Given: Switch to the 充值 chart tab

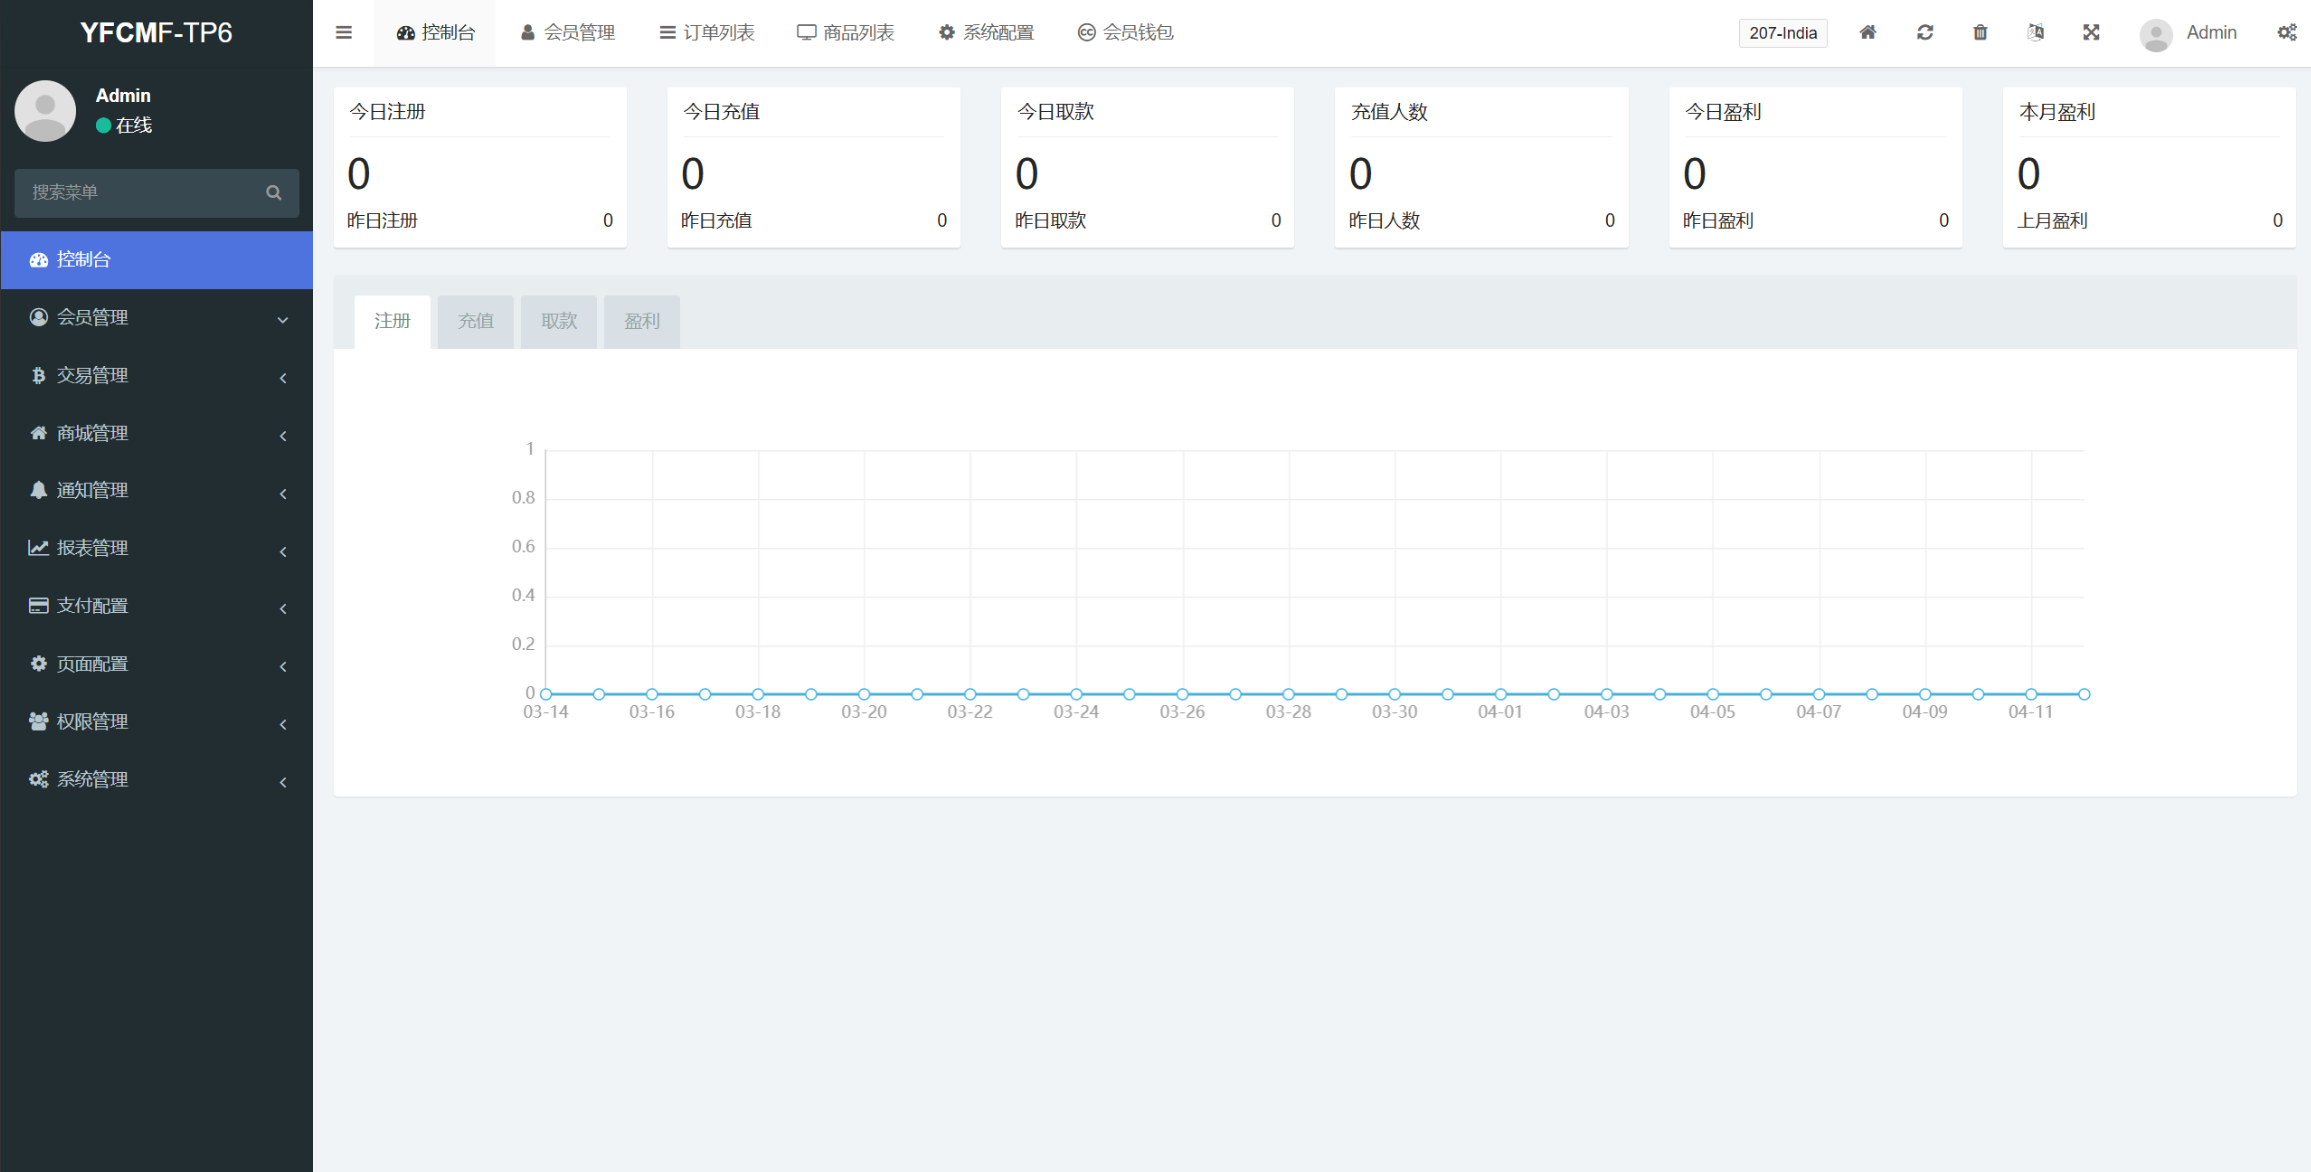Looking at the screenshot, I should click(x=475, y=321).
